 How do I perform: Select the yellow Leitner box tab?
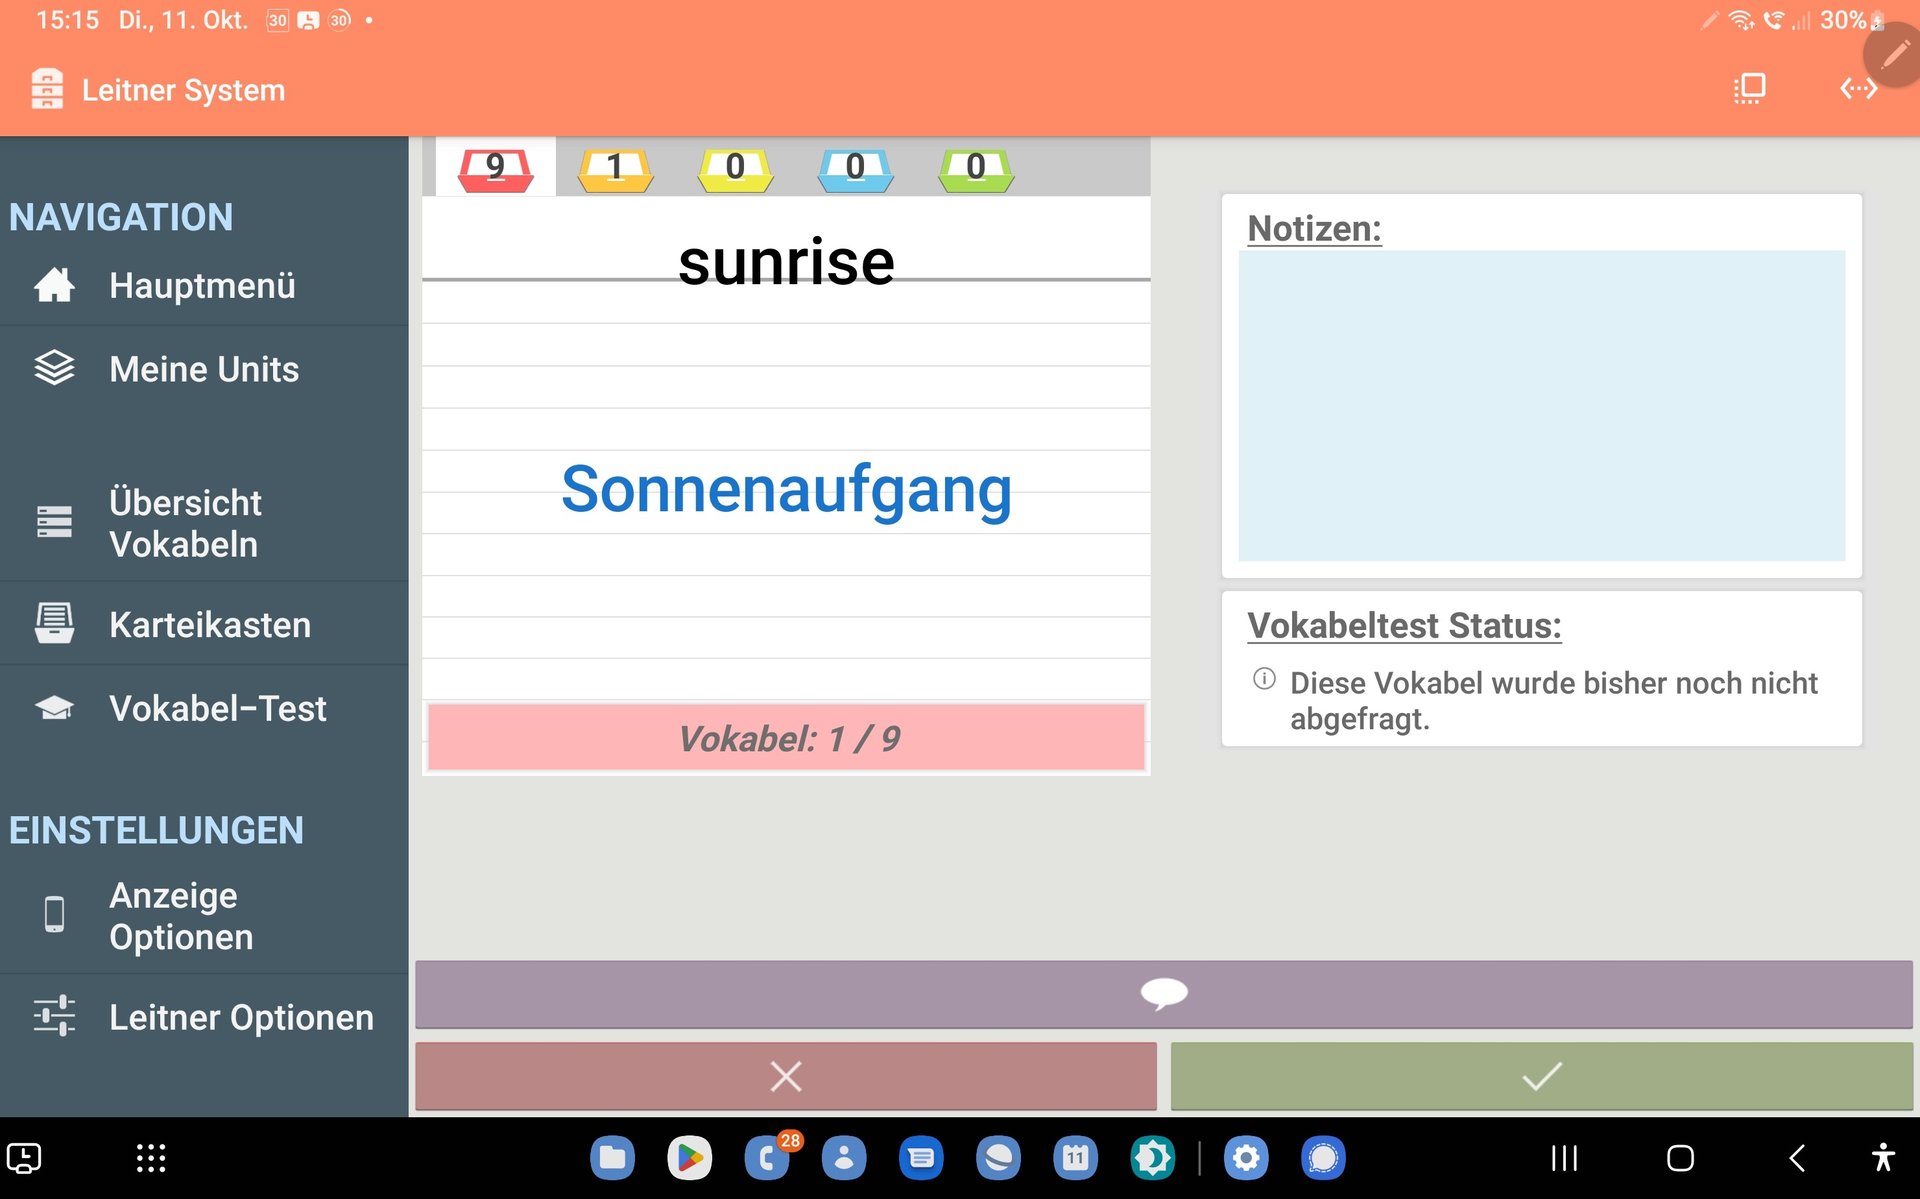[x=735, y=168]
